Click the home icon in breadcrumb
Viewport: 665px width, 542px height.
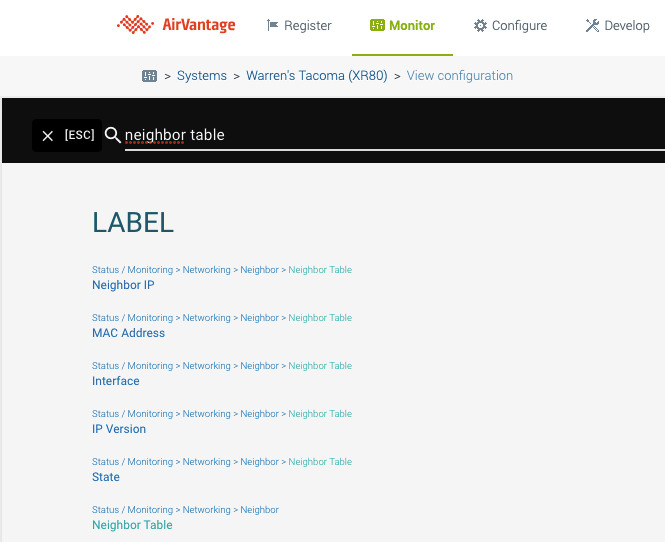(x=149, y=76)
